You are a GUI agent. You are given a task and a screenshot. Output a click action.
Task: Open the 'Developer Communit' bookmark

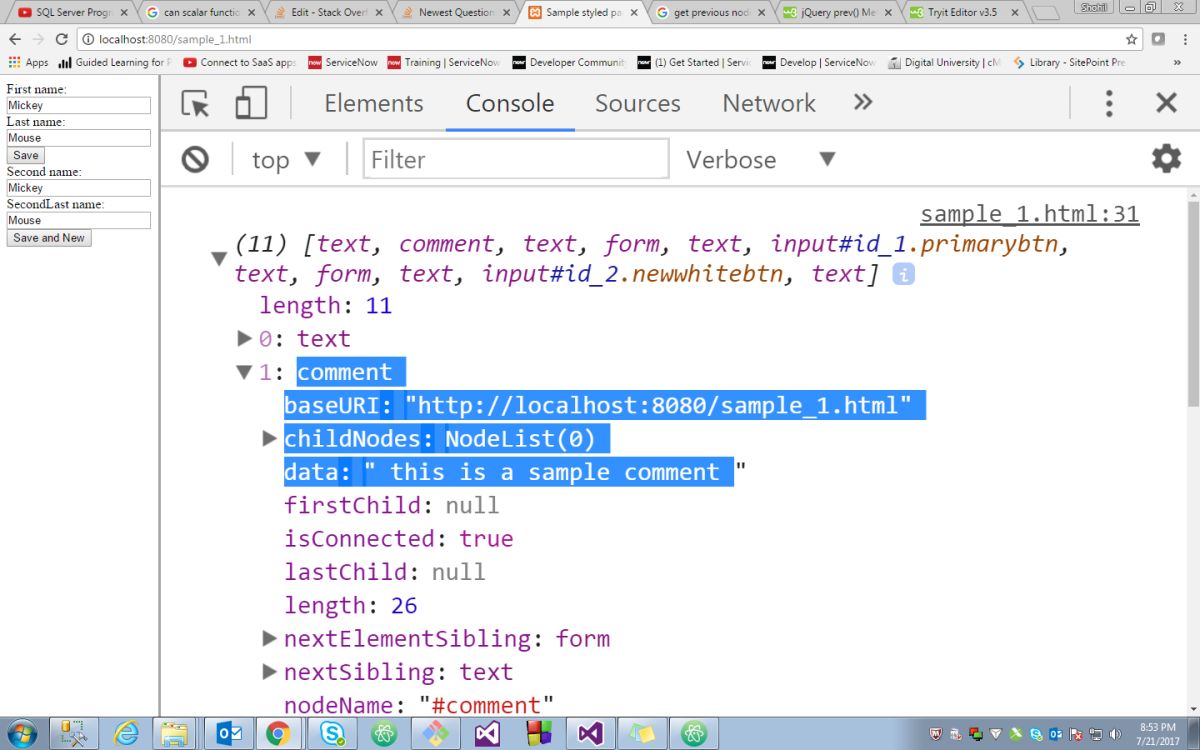click(568, 62)
